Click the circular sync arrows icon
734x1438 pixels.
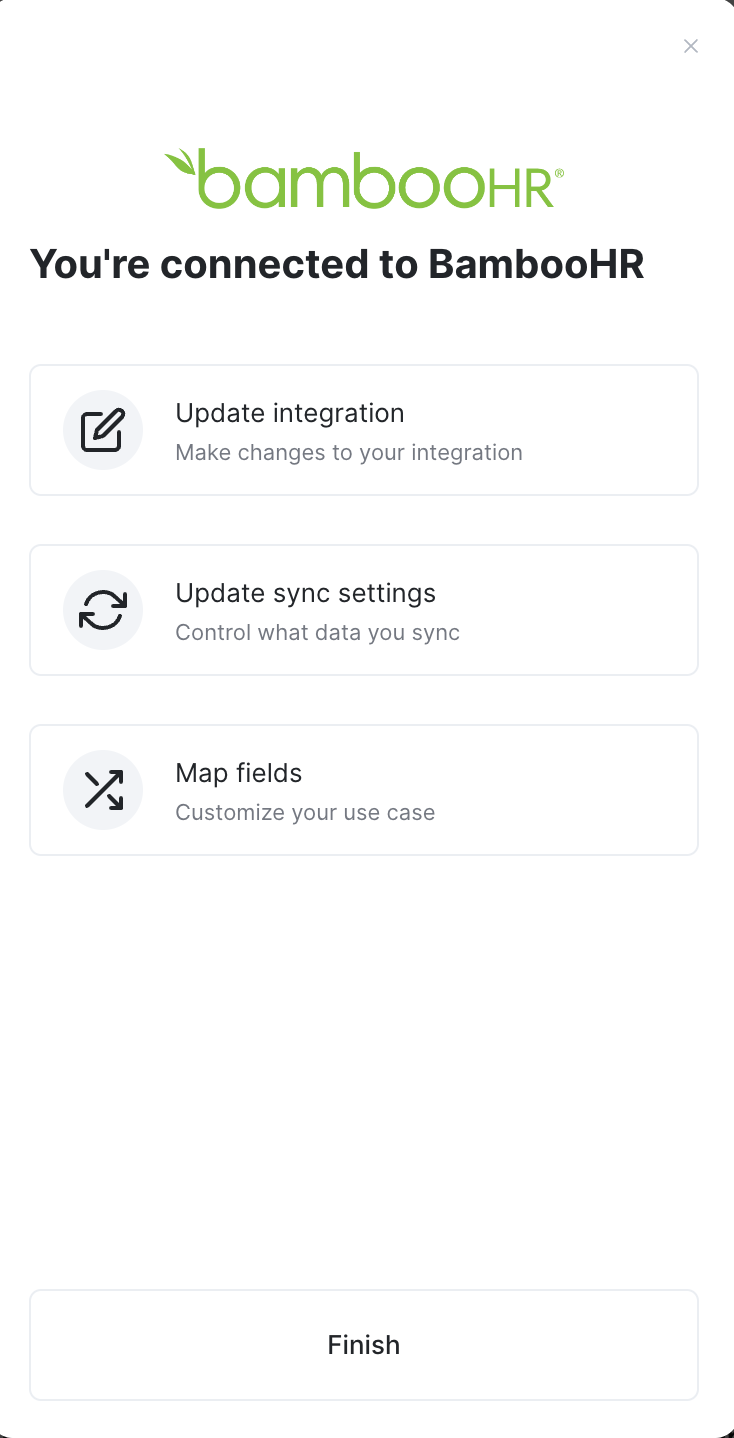103,610
